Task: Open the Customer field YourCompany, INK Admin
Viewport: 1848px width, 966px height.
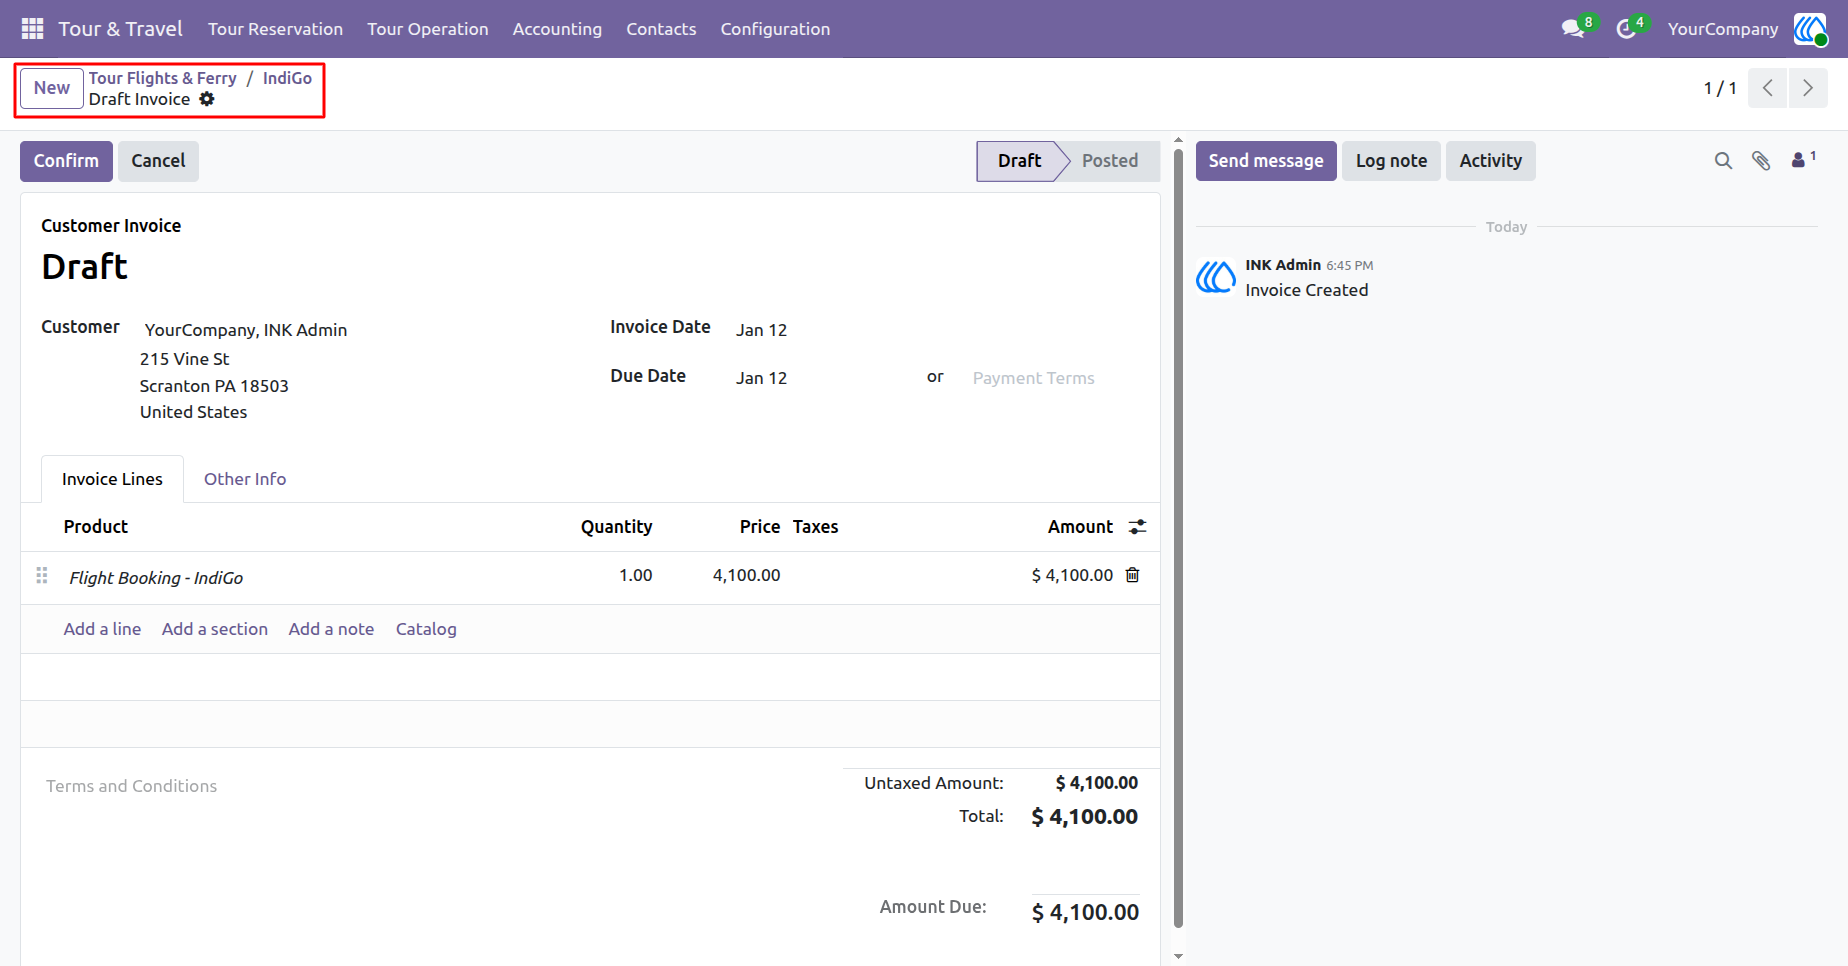Action: [x=246, y=330]
